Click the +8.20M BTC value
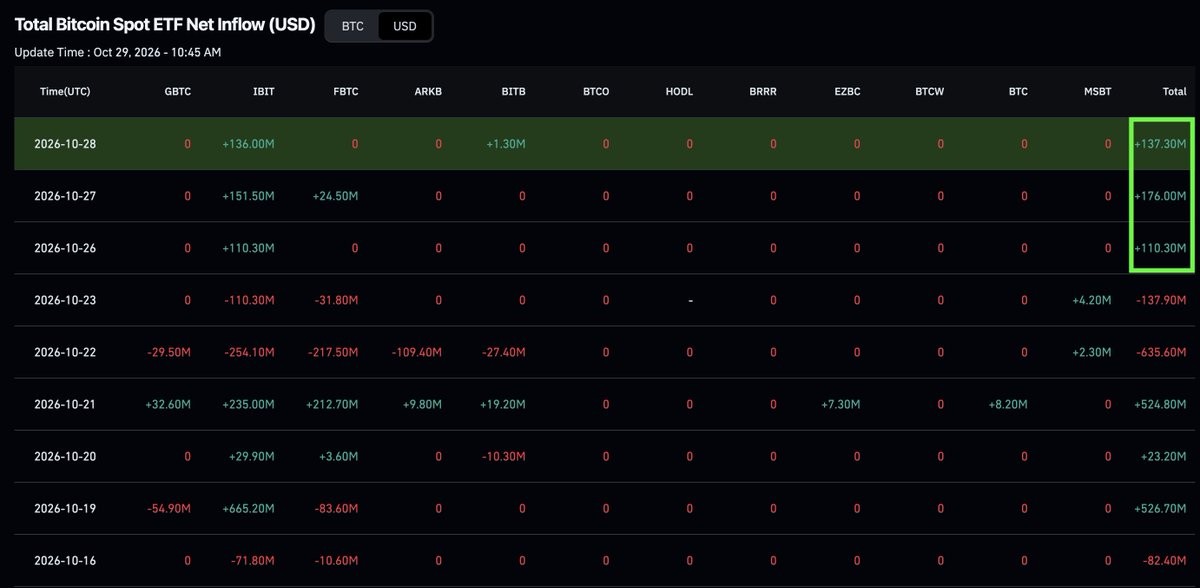The image size is (1200, 588). tap(1007, 404)
